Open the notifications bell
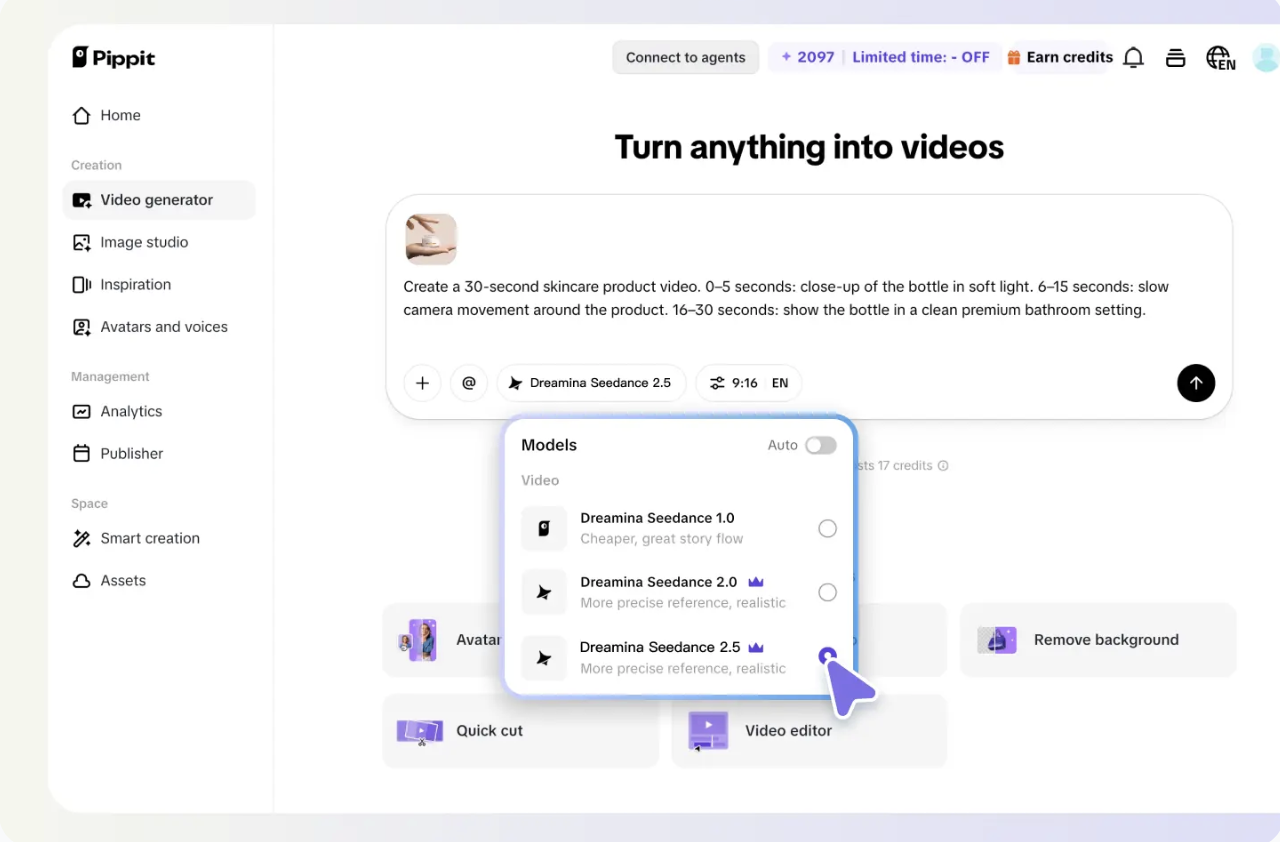The width and height of the screenshot is (1280, 842). (x=1133, y=58)
